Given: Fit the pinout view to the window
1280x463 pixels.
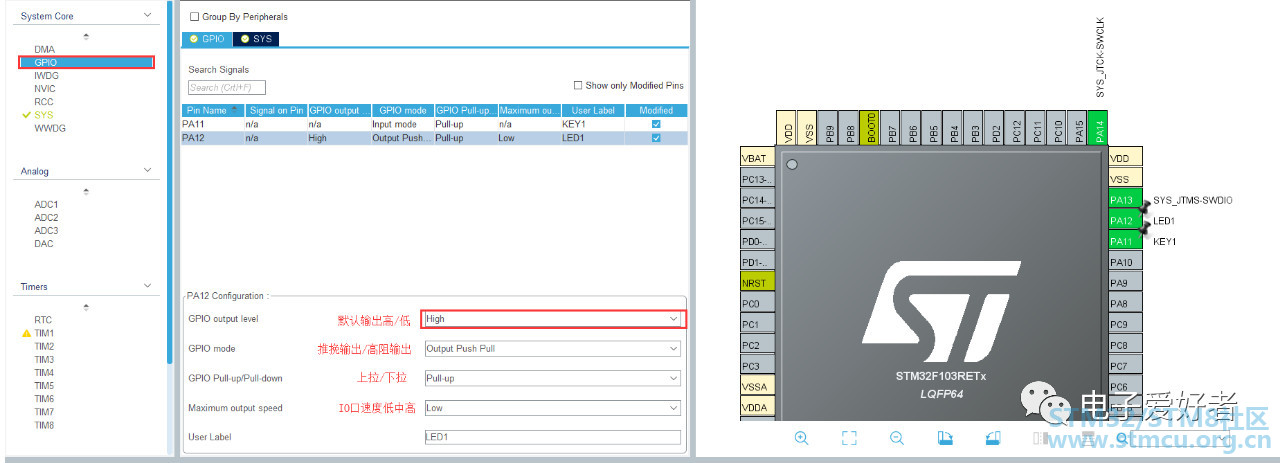Looking at the screenshot, I should pyautogui.click(x=849, y=438).
